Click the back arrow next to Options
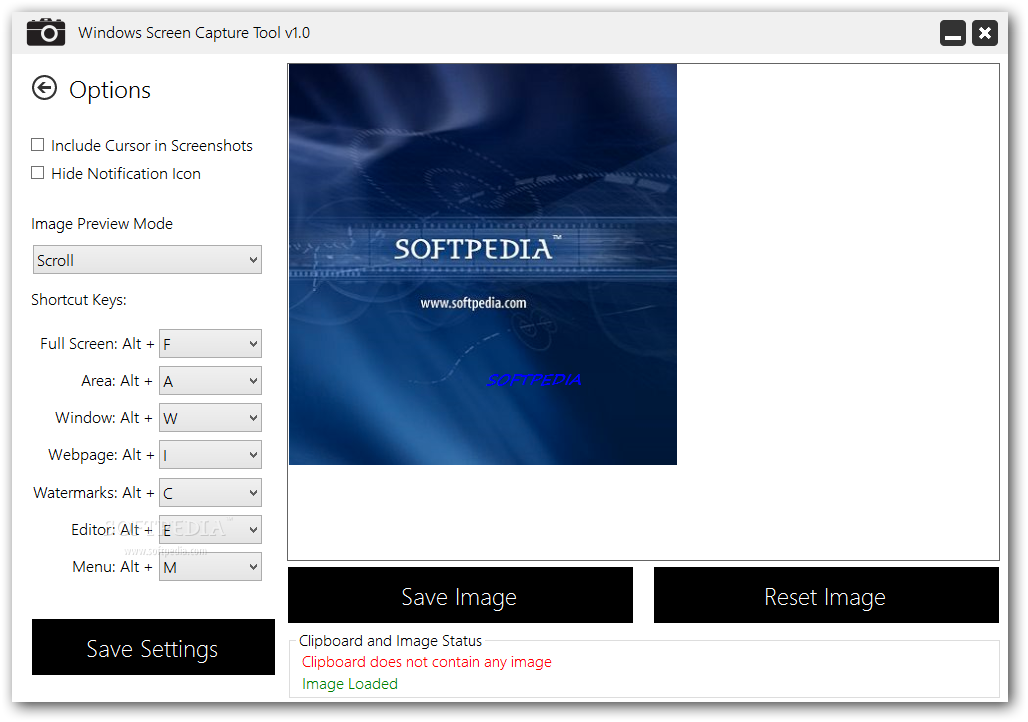1028x722 pixels. tap(45, 88)
